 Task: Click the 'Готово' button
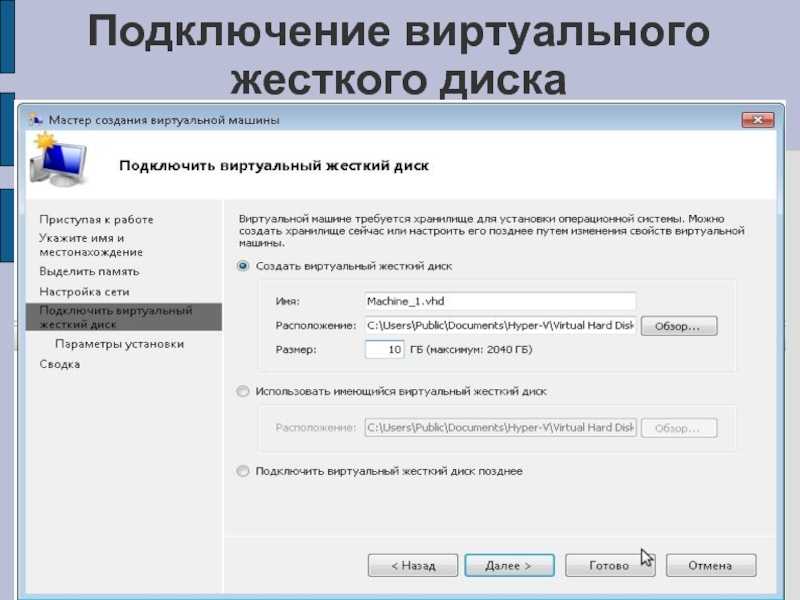coord(609,564)
